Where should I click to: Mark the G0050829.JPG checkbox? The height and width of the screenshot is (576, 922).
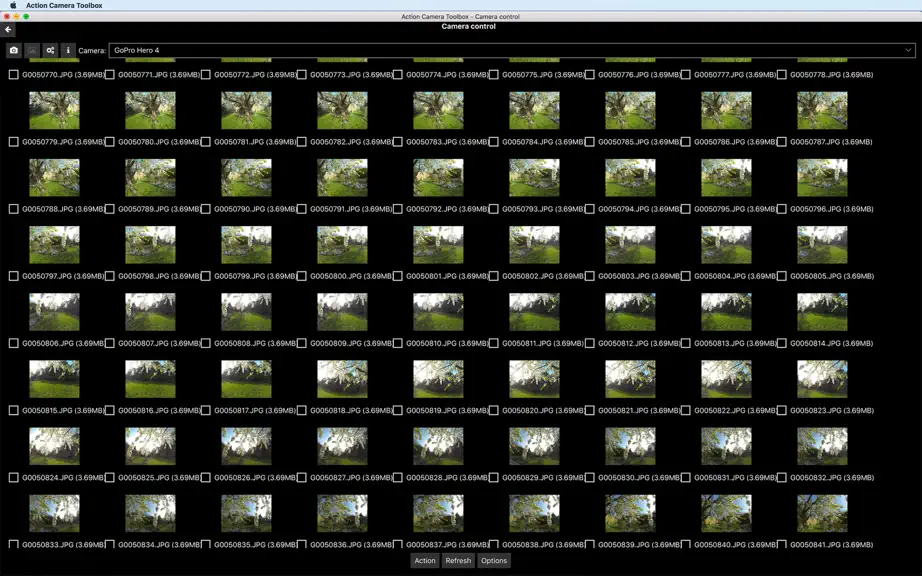pyautogui.click(x=493, y=478)
